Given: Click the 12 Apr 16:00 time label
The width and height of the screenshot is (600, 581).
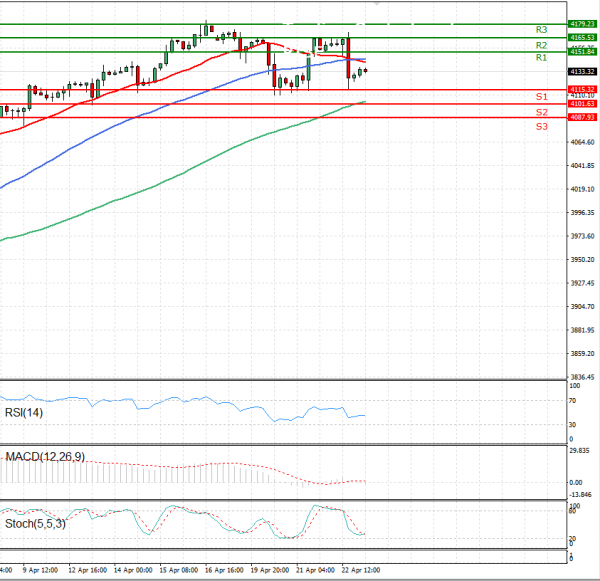Looking at the screenshot, I should 88,570.
